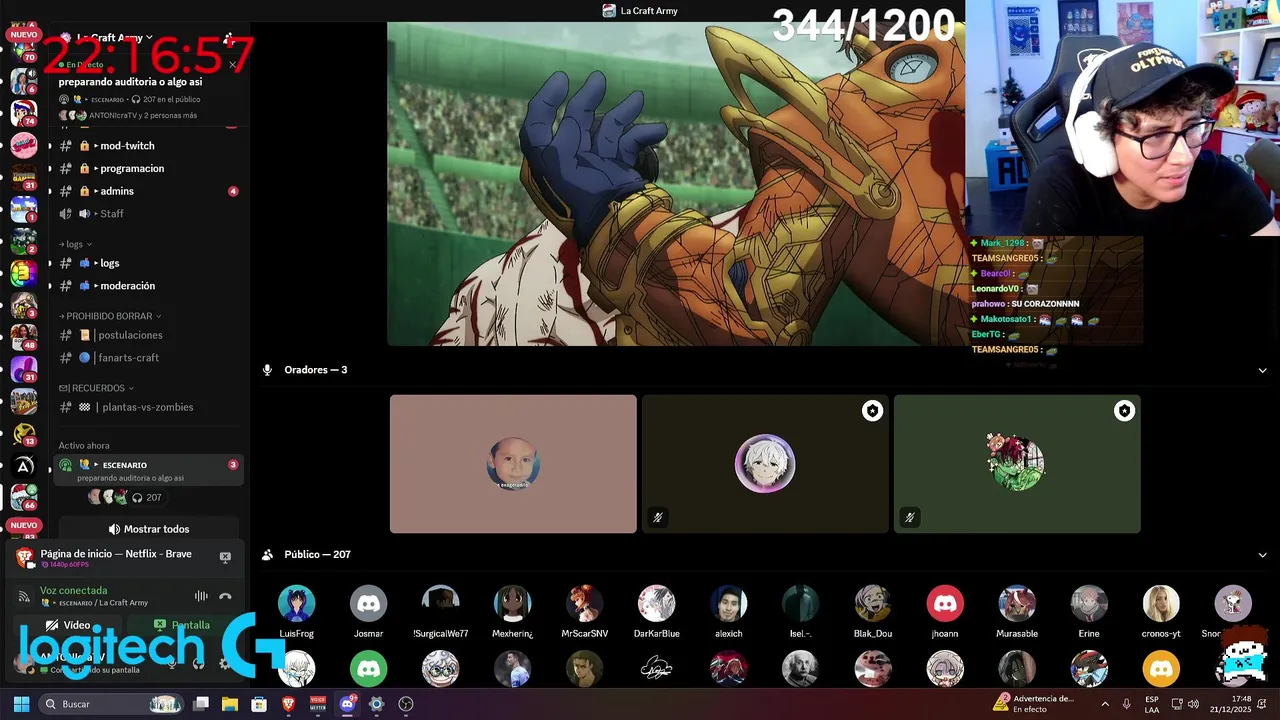1280x720 pixels.
Task: Jump to the top NUEVO unread pill
Action: pos(23,35)
